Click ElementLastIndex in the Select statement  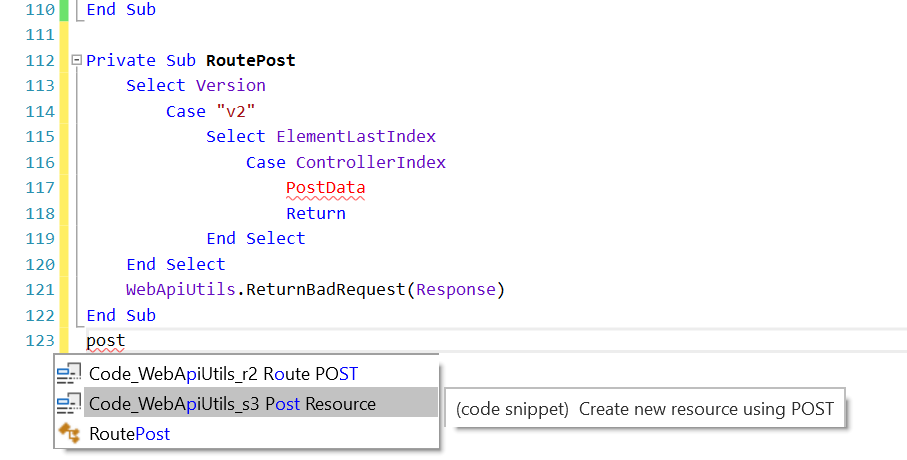356,137
